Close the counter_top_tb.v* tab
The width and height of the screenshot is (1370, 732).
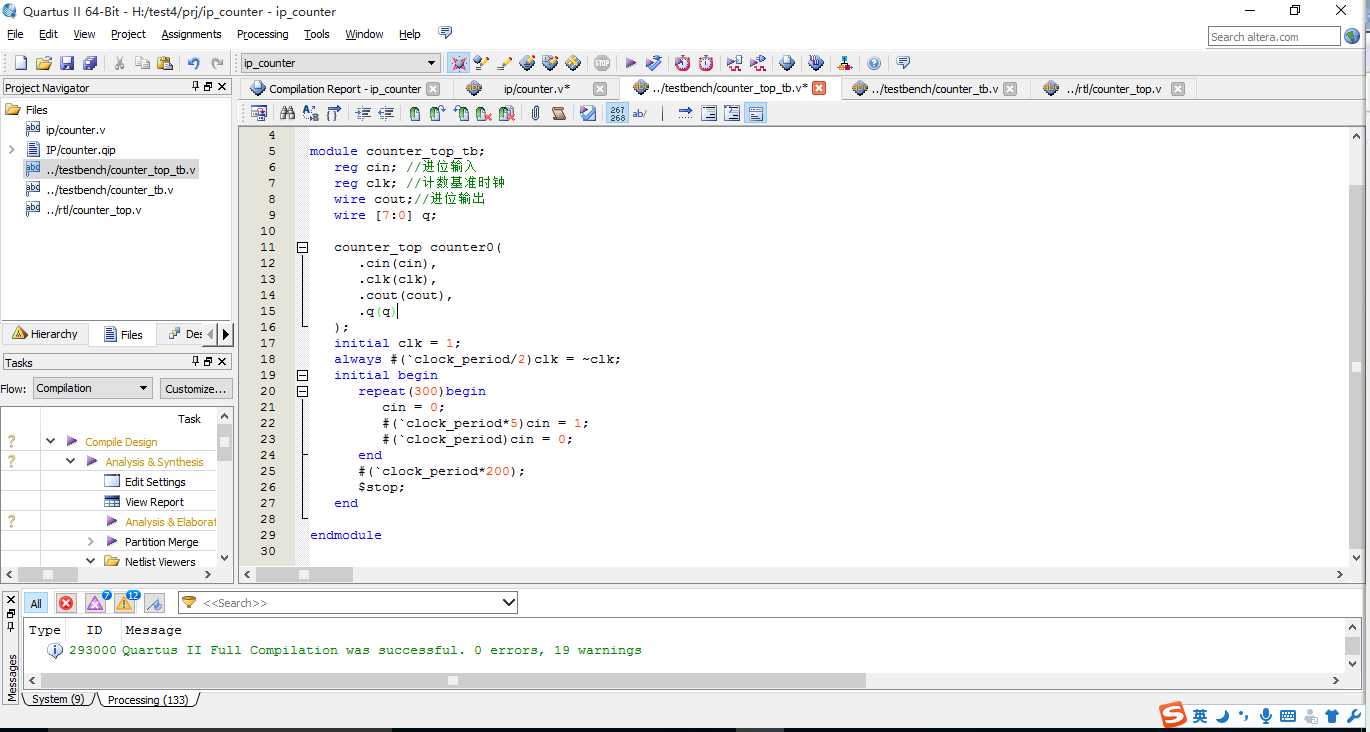click(x=819, y=87)
